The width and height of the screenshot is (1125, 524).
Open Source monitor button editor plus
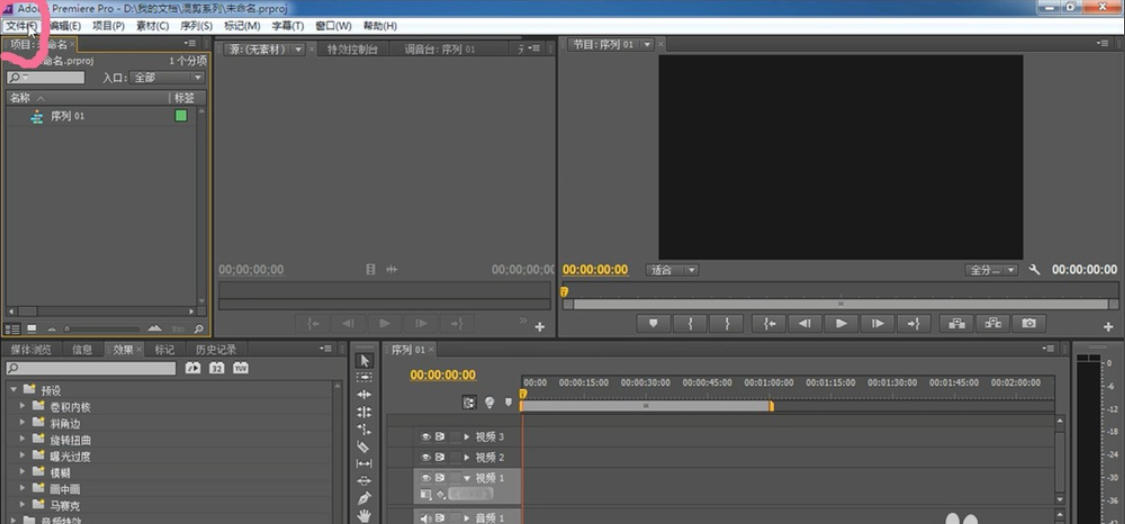(x=540, y=327)
